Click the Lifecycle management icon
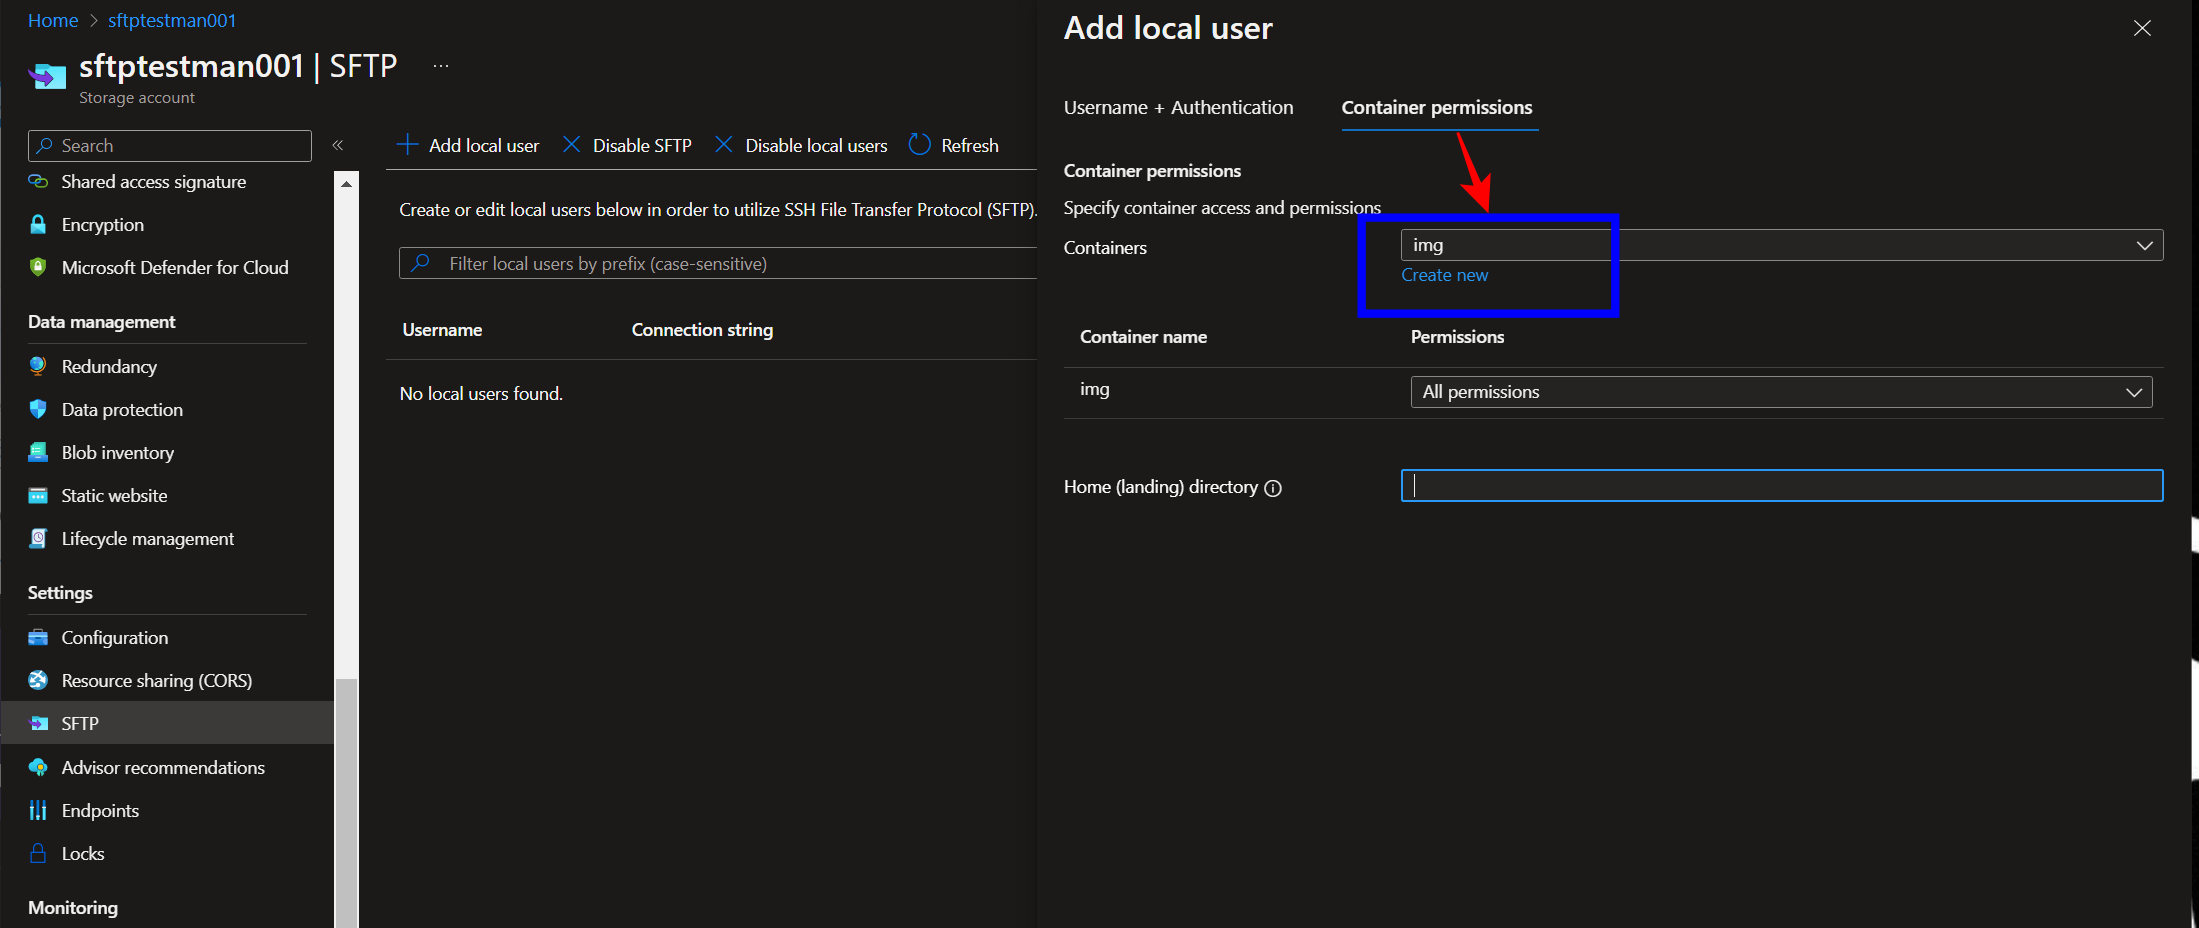 pyautogui.click(x=38, y=538)
